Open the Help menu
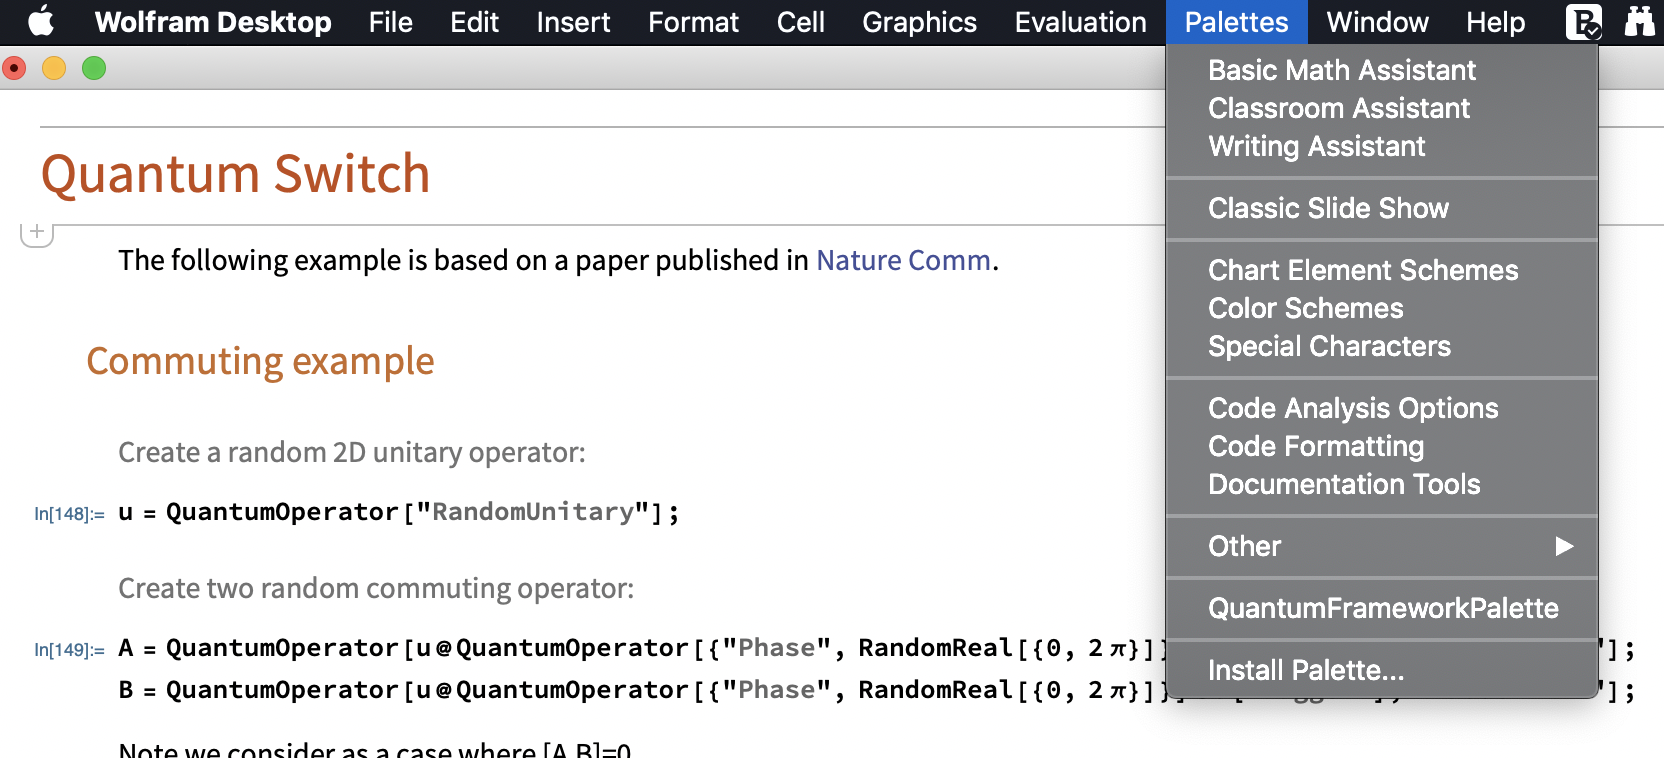The image size is (1664, 758). pyautogui.click(x=1495, y=22)
